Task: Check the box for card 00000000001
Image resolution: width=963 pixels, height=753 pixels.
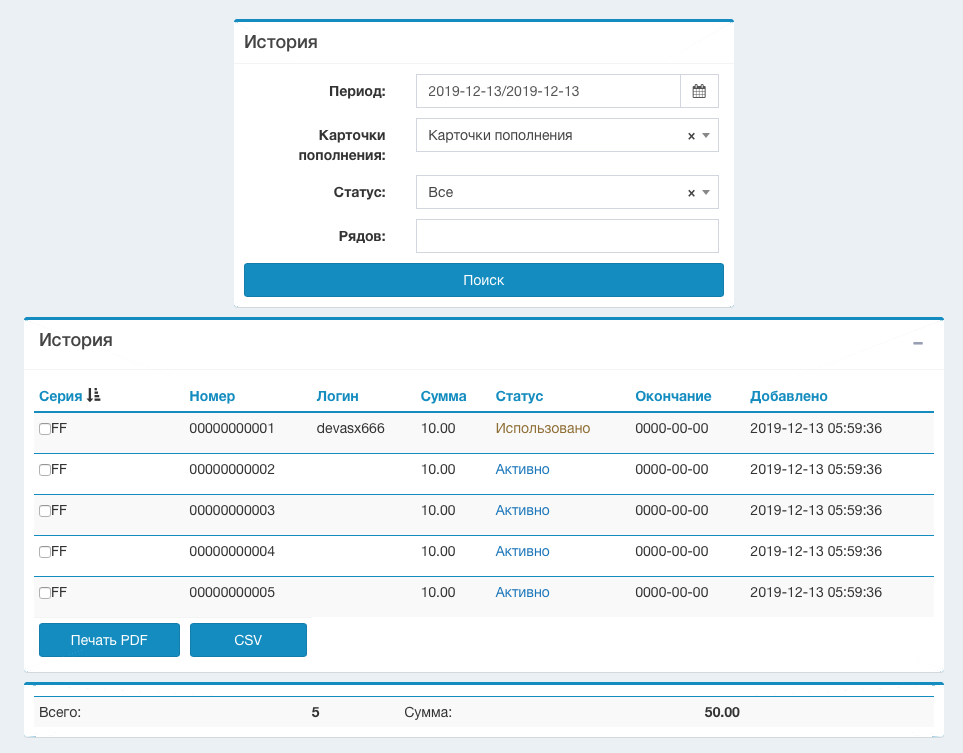Action: tap(45, 429)
